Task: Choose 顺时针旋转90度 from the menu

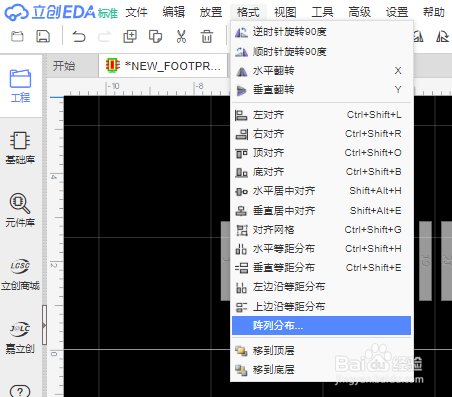Action: pos(321,52)
